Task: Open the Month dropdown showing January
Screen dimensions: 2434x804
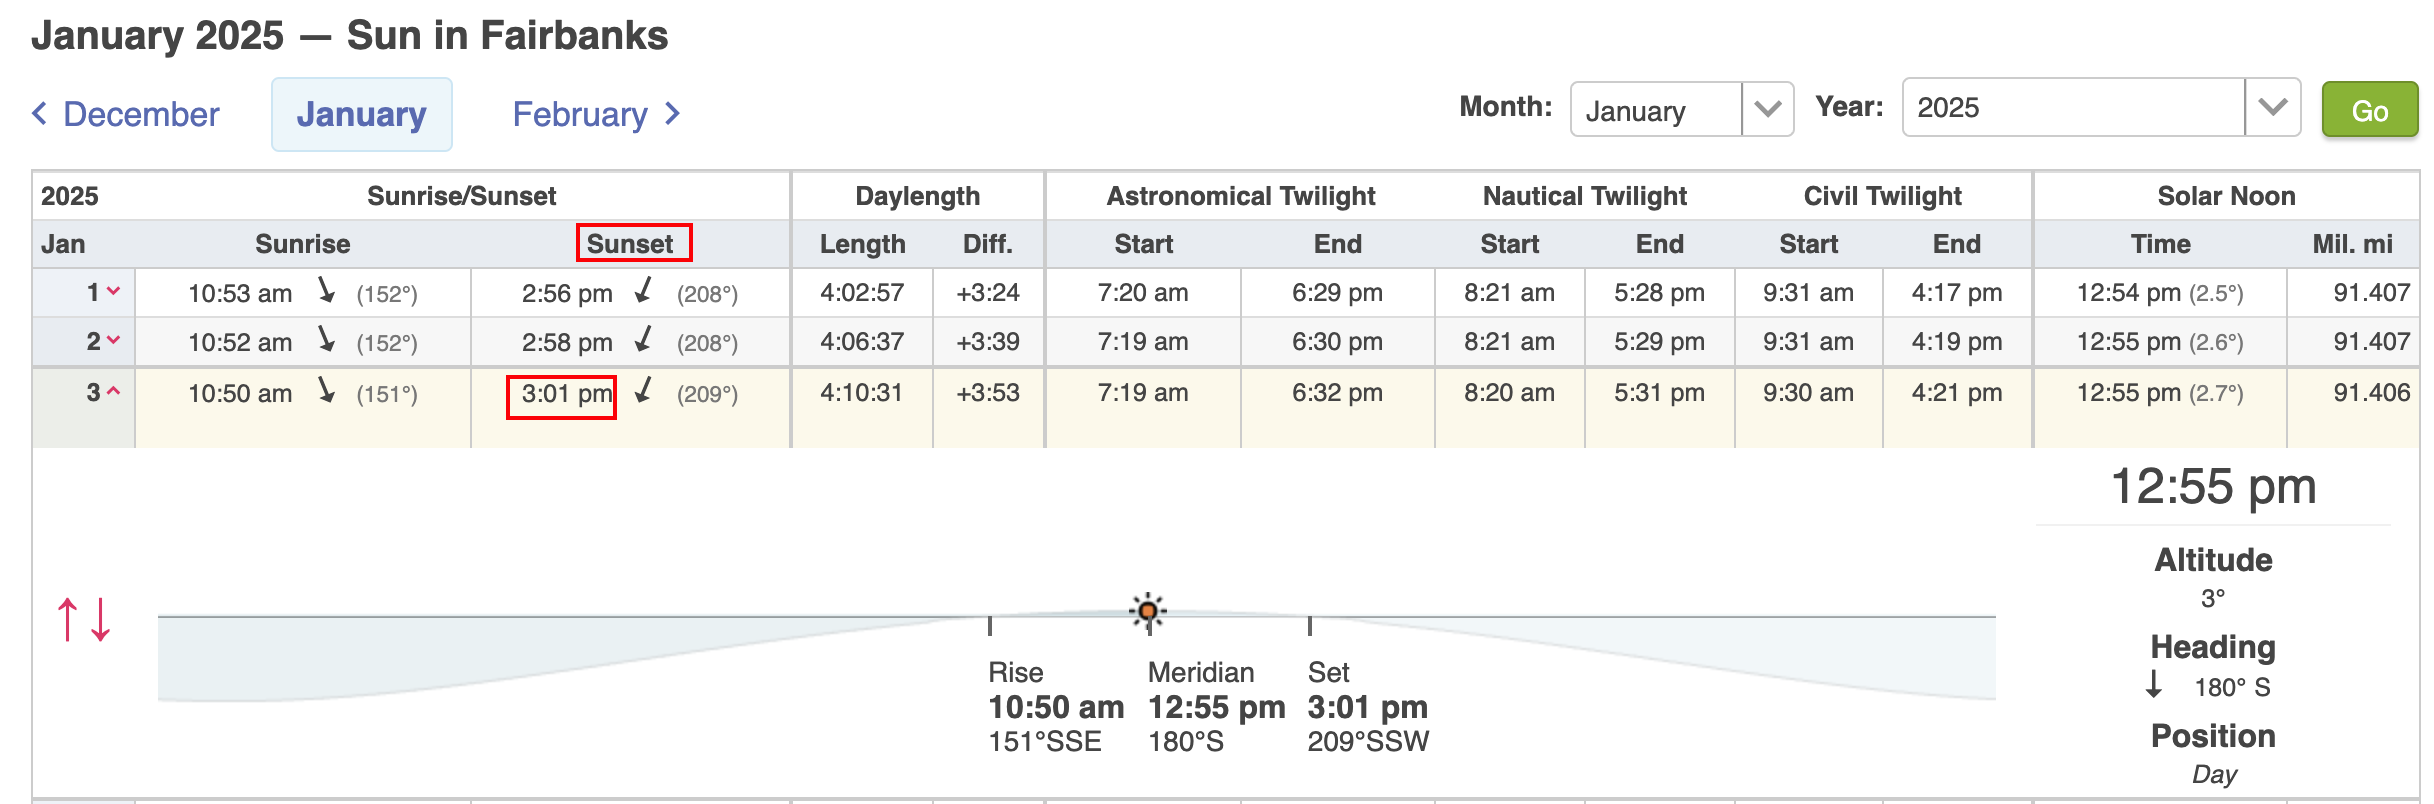Action: click(1682, 109)
